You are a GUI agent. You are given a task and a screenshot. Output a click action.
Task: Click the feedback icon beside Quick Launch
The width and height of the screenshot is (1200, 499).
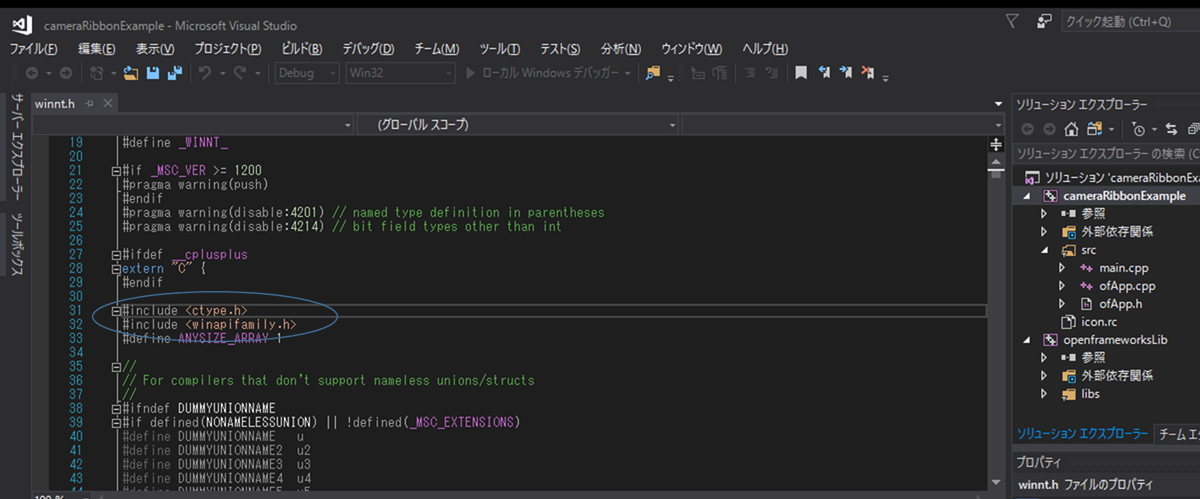coord(1044,21)
